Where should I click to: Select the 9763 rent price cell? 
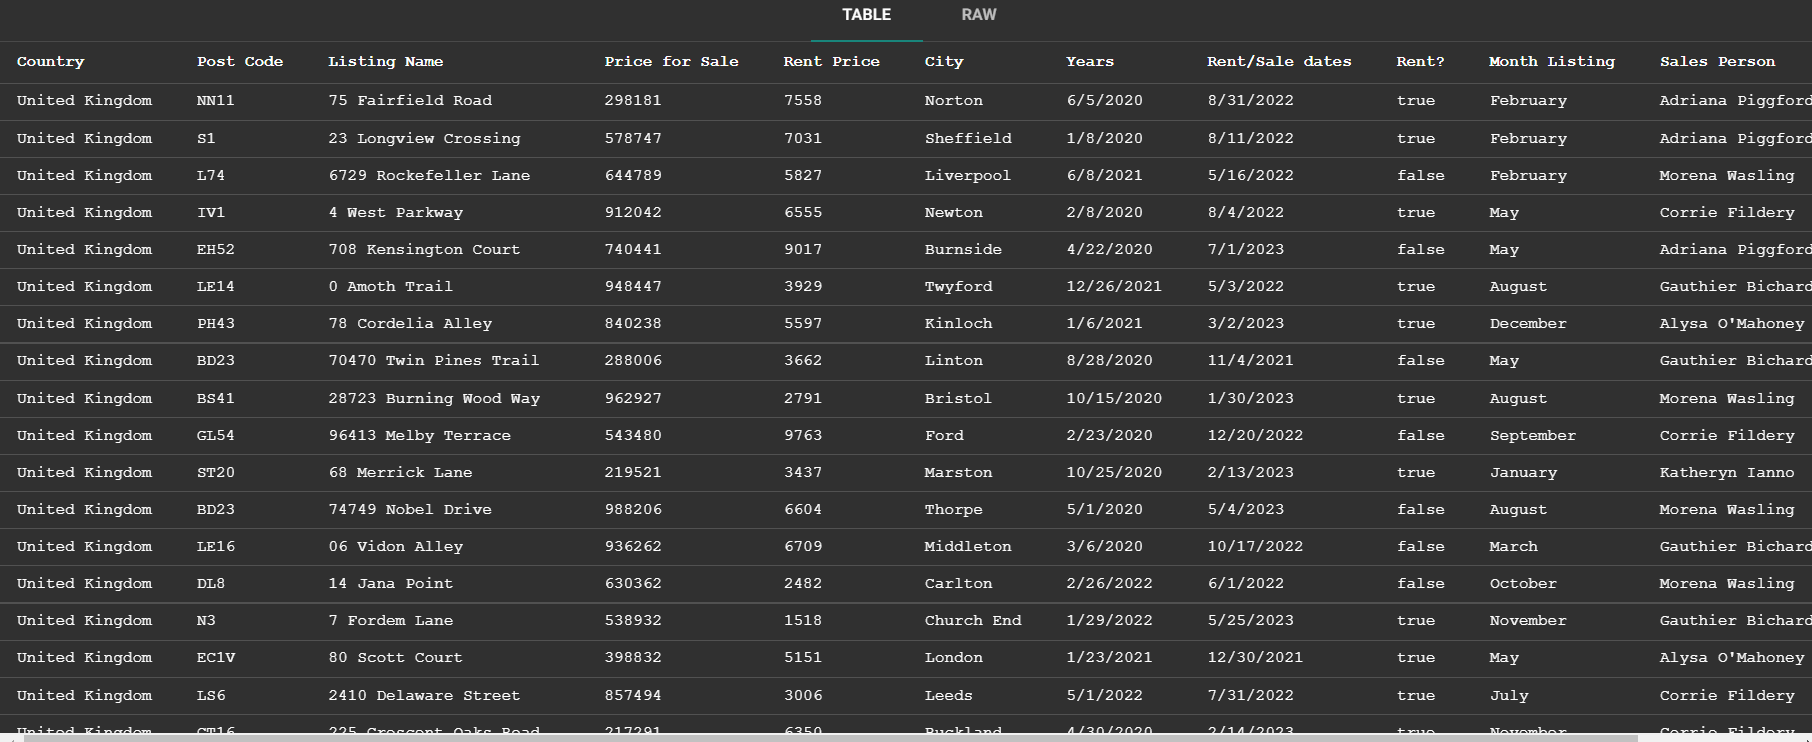(803, 436)
